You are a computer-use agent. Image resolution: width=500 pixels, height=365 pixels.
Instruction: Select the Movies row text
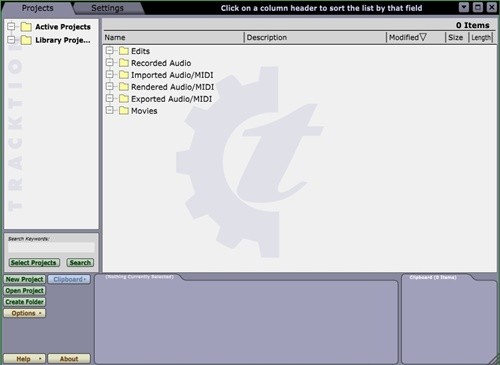tap(144, 111)
